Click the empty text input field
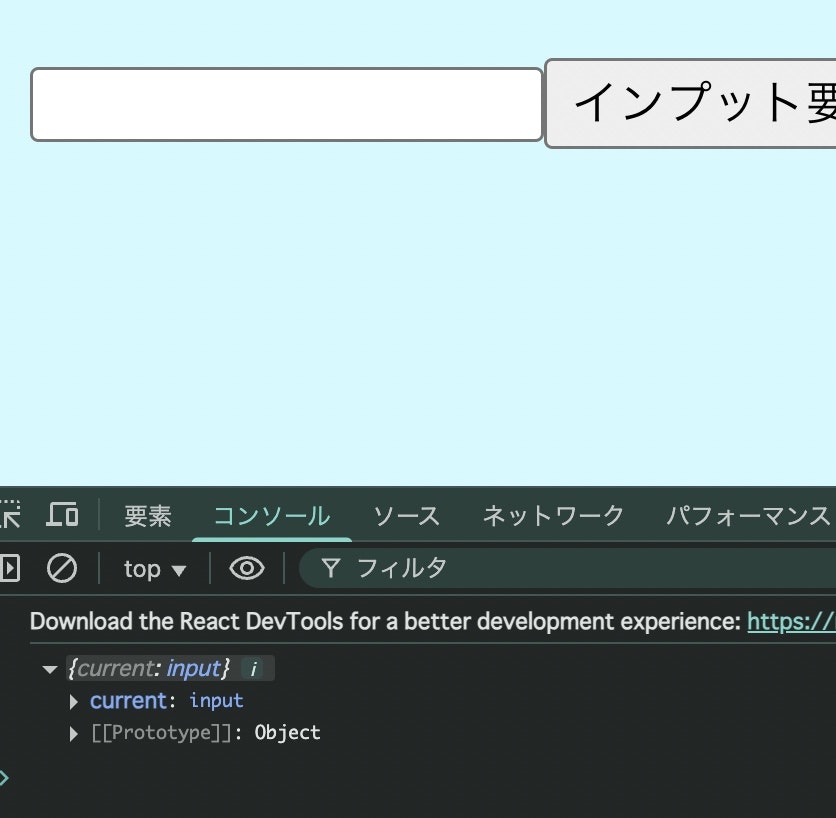 [287, 105]
